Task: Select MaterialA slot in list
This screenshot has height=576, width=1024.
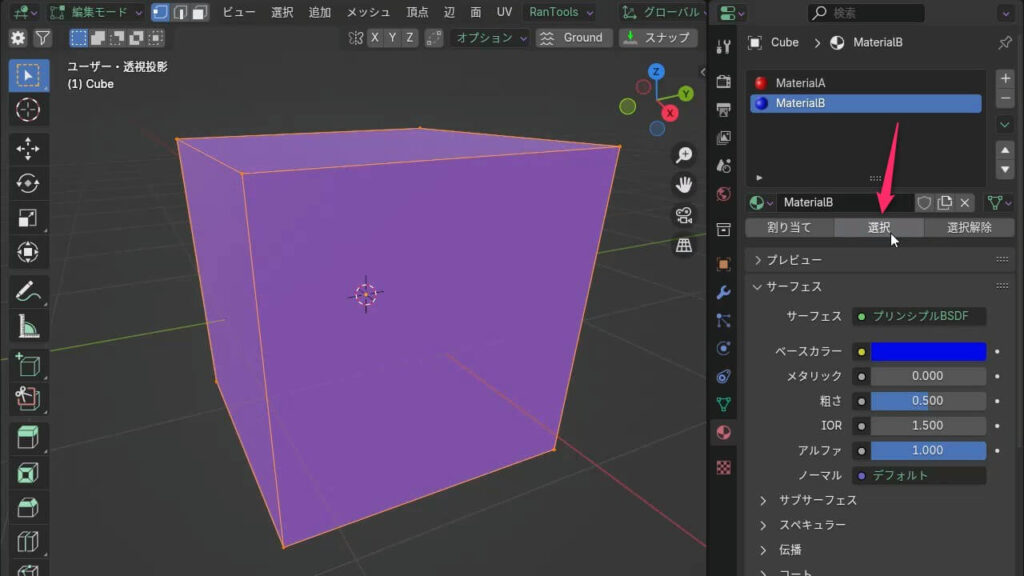Action: click(865, 83)
